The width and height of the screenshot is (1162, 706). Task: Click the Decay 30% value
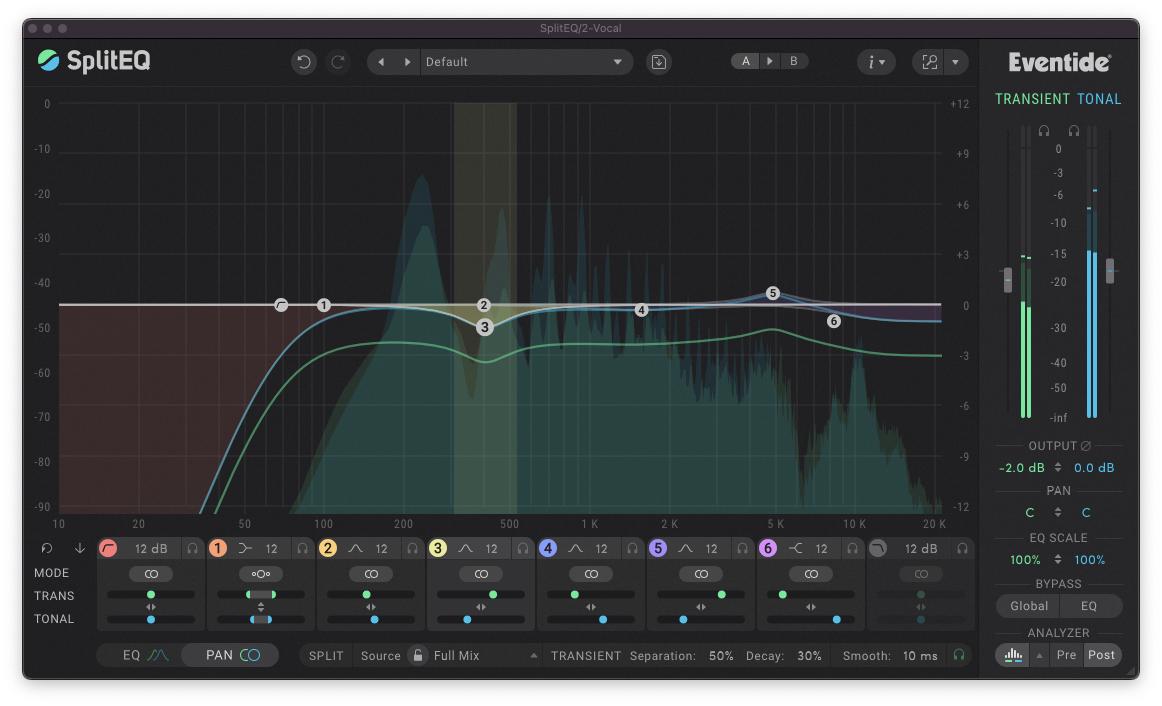coord(809,656)
